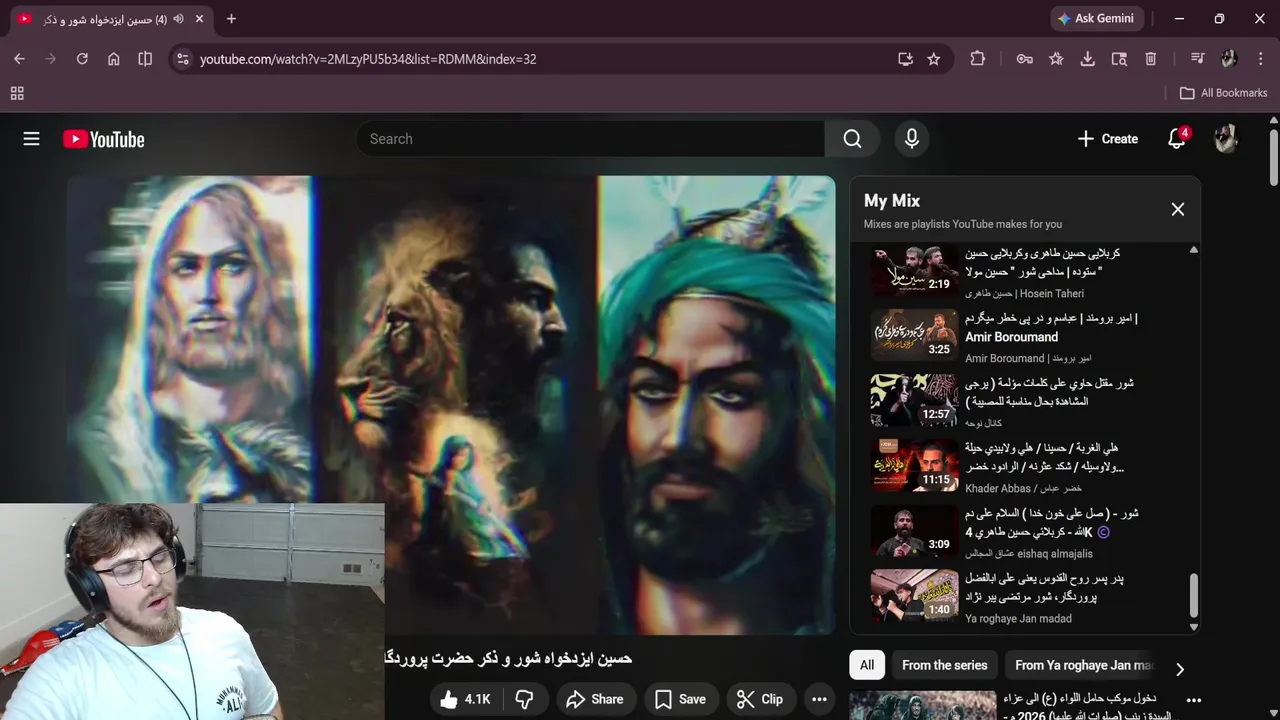Open the browser home page

114,59
